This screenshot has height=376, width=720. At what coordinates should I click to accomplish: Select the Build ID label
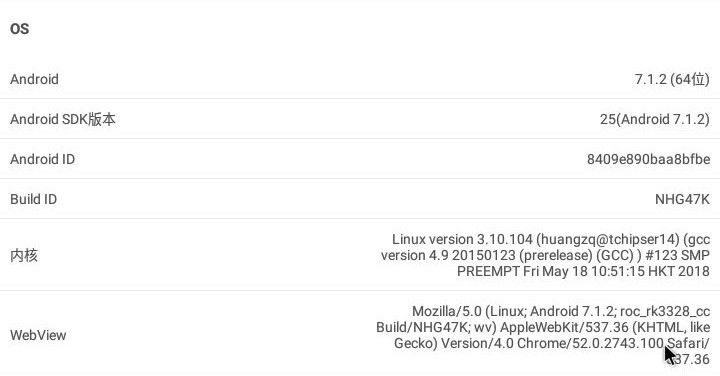[x=34, y=199]
